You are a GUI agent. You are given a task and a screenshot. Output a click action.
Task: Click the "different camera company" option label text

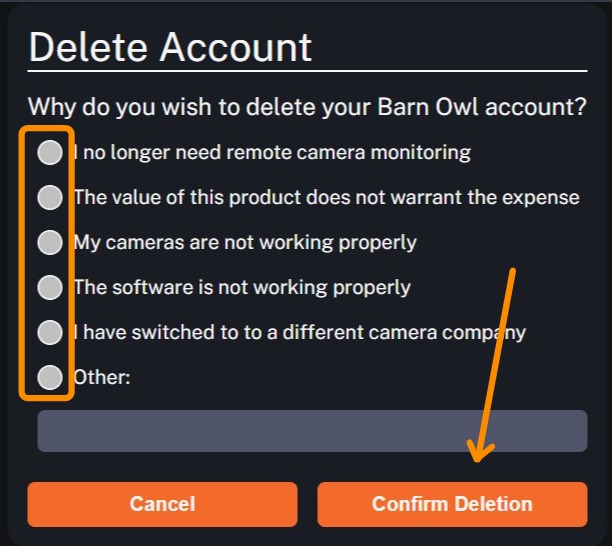300,333
